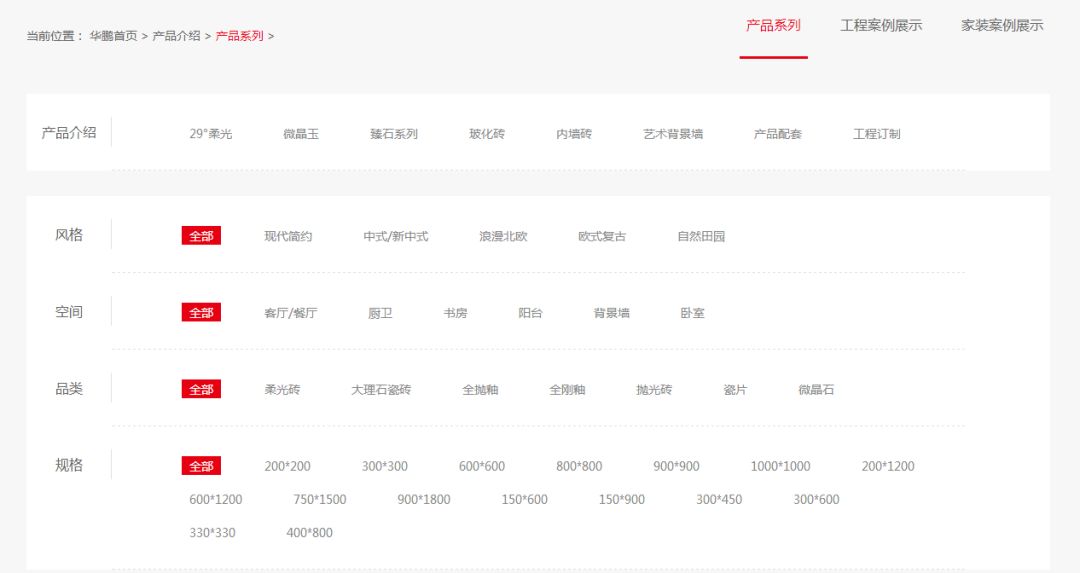
Task: Select 全部 in the 风格 filter row
Action: [x=201, y=236]
